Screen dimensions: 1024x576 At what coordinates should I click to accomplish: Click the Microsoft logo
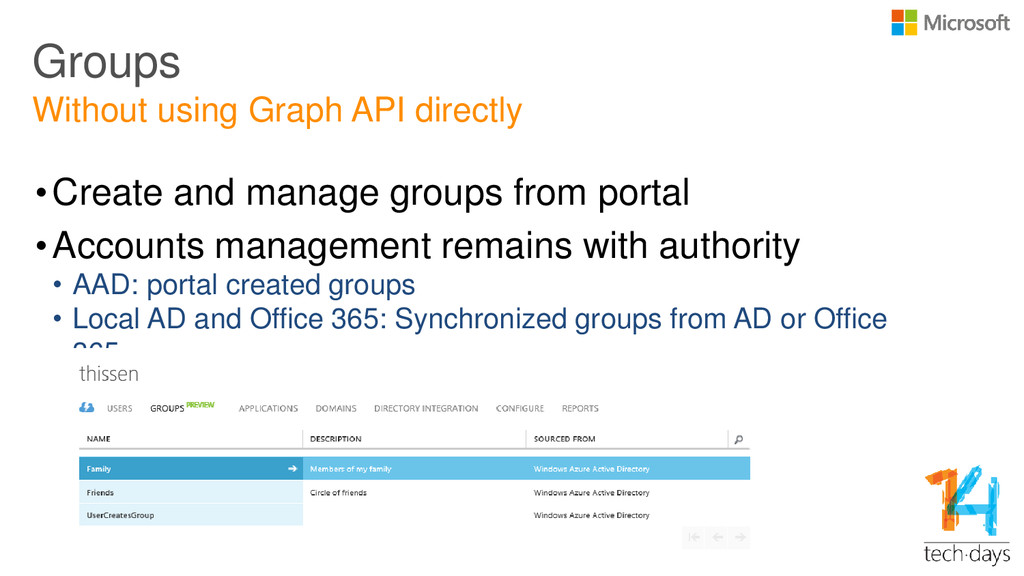pos(951,23)
